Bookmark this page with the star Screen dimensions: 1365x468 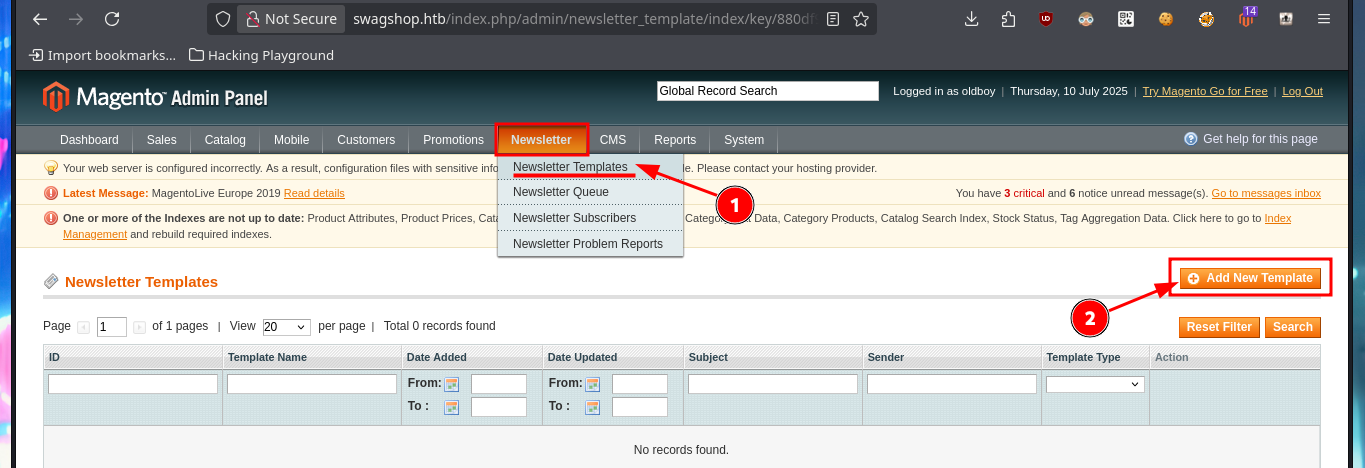coord(860,19)
